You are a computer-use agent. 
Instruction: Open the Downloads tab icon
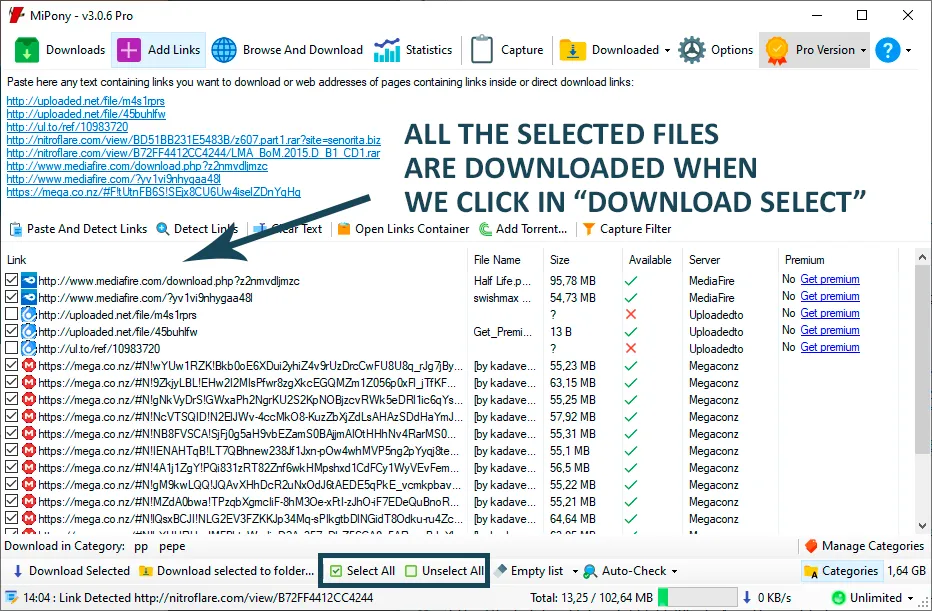click(27, 50)
